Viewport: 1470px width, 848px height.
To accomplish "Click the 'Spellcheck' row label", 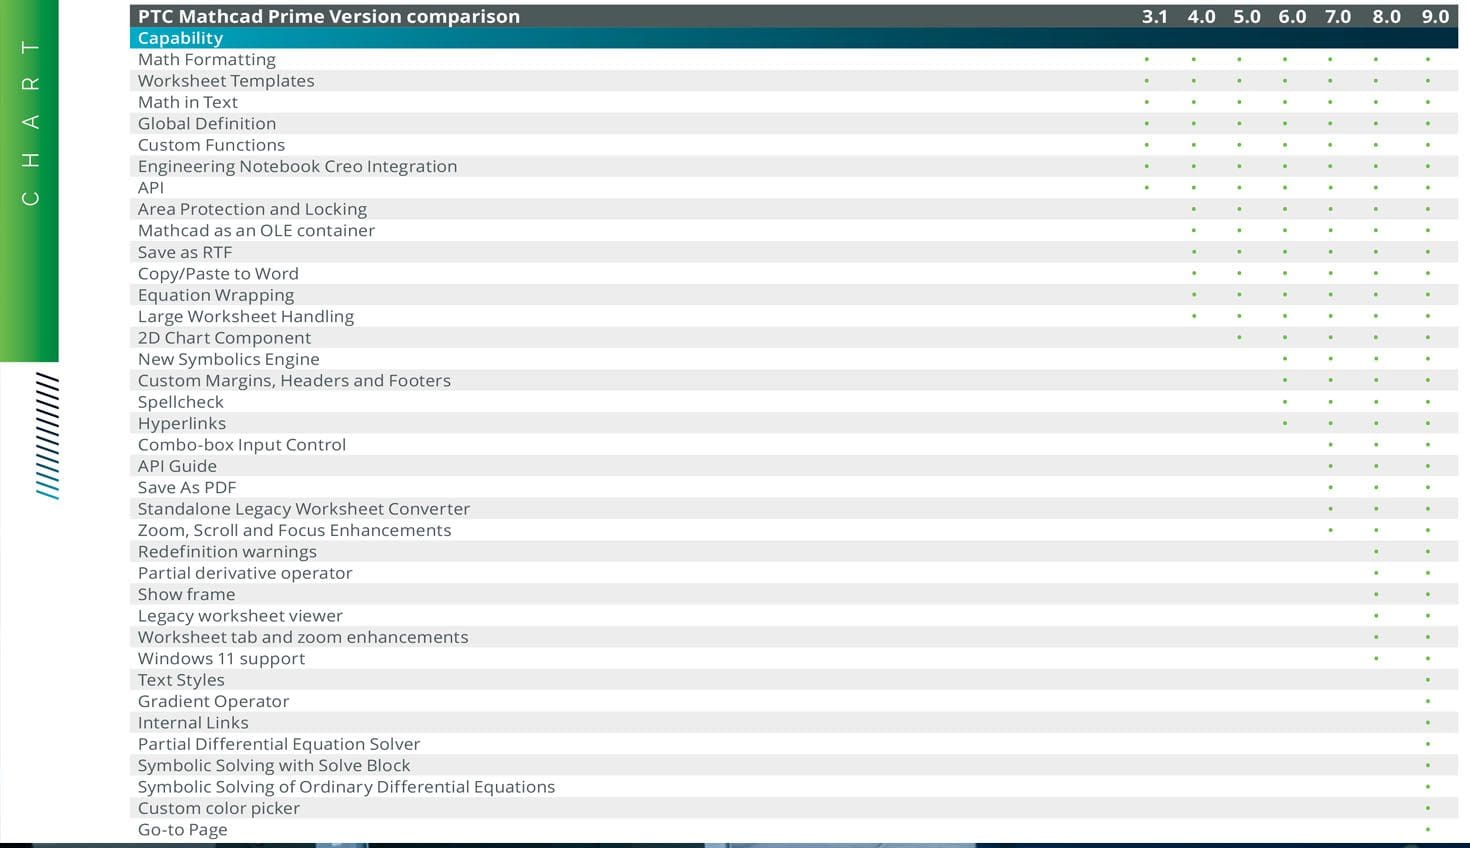I will pyautogui.click(x=181, y=402).
